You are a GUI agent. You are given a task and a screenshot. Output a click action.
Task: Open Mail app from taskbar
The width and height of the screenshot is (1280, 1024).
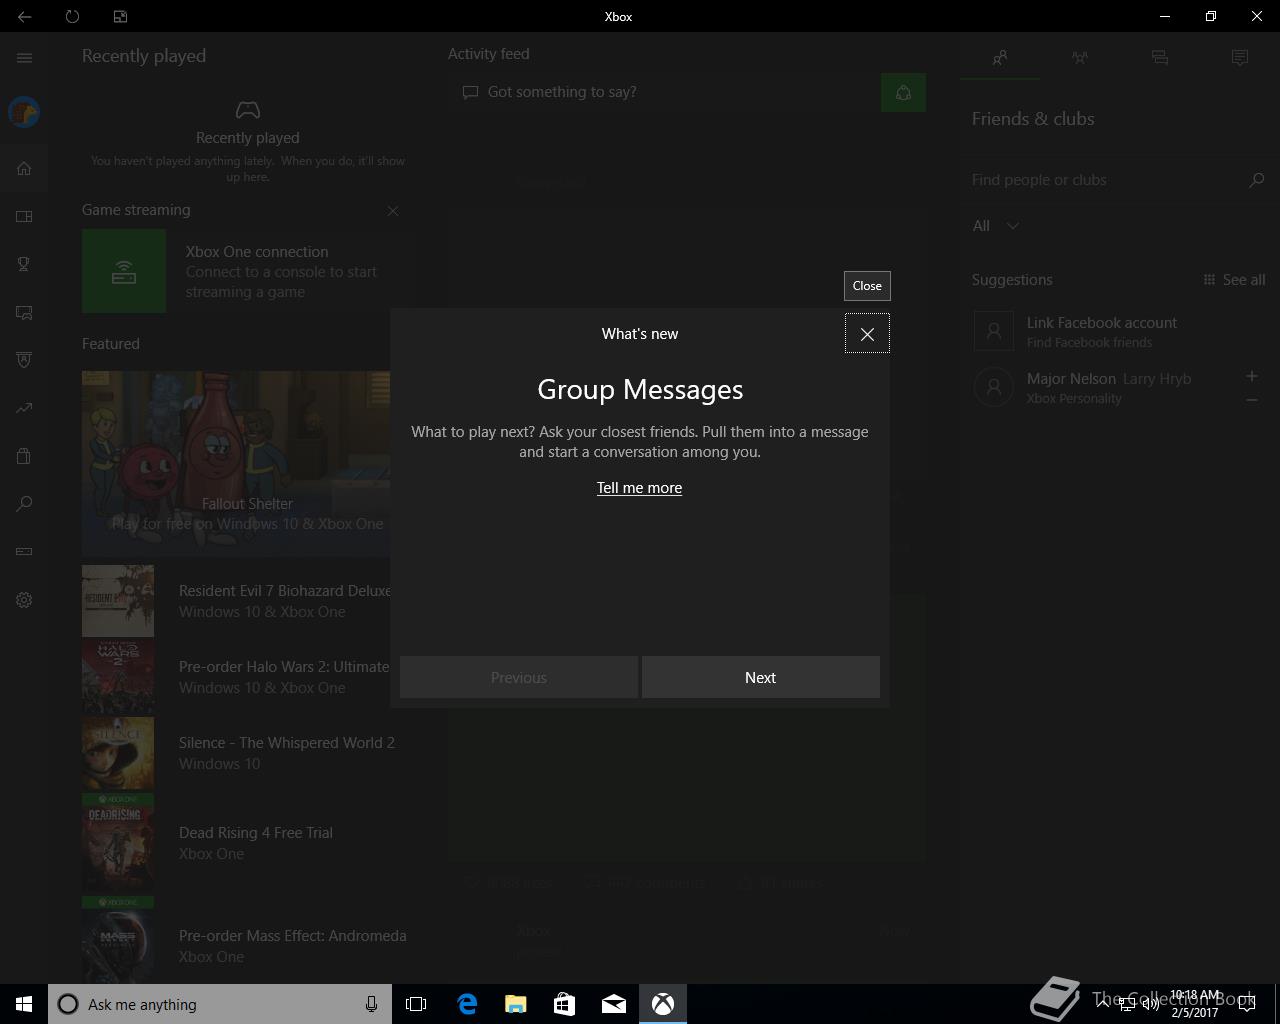pos(614,1004)
